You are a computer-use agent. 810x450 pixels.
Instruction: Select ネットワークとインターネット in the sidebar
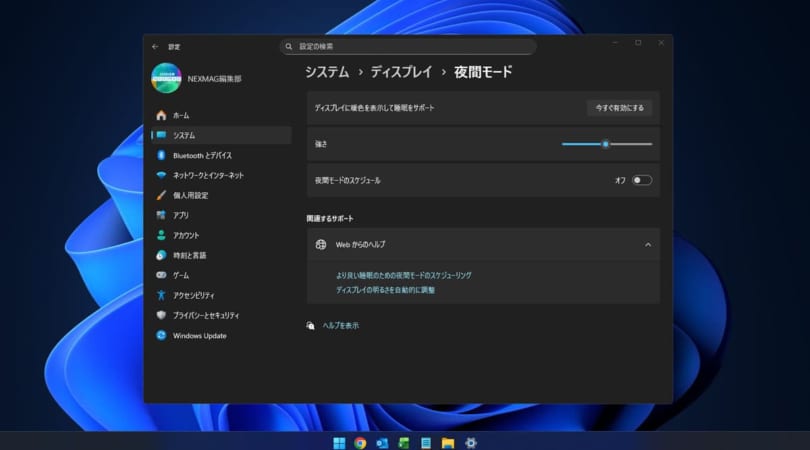click(207, 175)
